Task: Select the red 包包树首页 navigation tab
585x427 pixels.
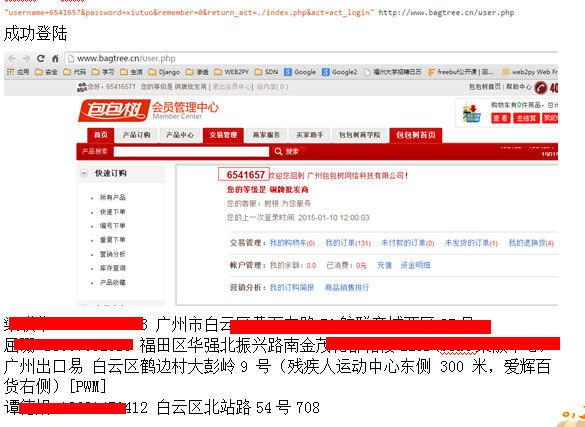Action: point(416,135)
